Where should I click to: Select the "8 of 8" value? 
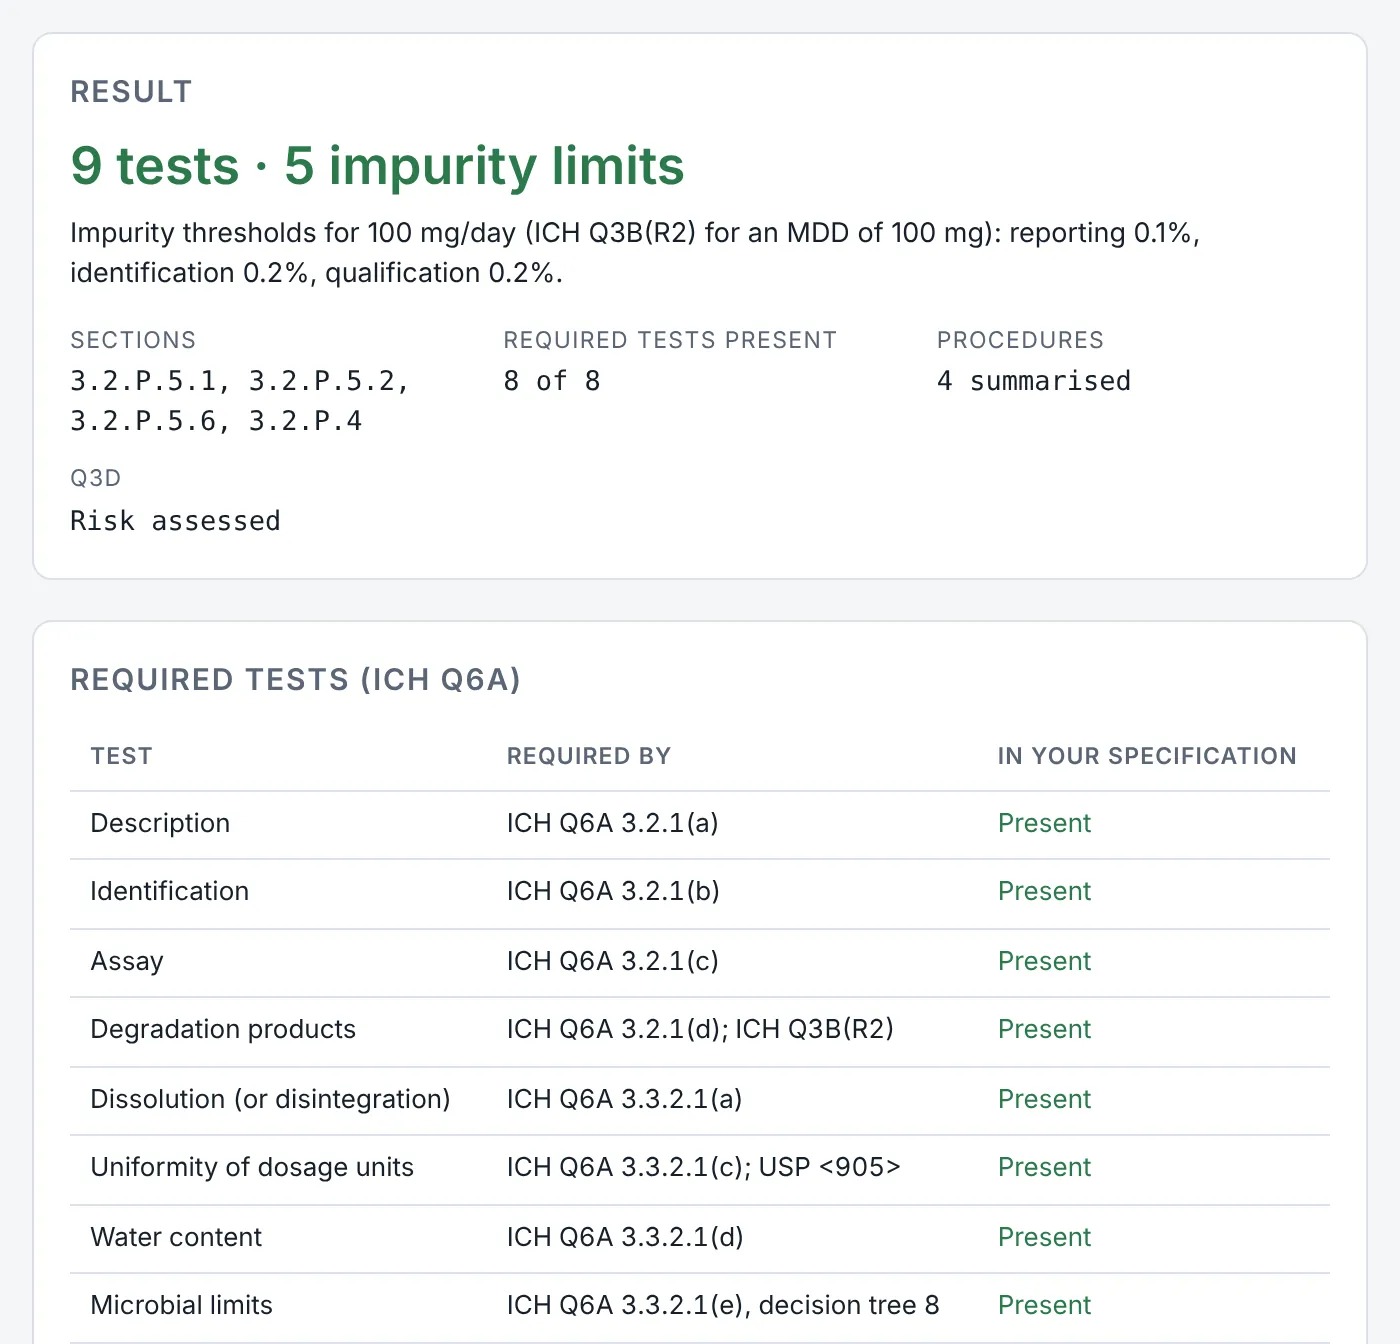coord(552,381)
